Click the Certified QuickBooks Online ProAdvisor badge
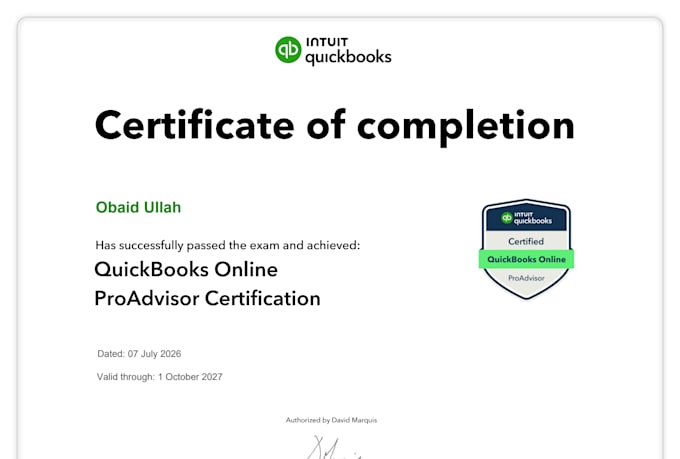Image resolution: width=680 pixels, height=459 pixels. (x=526, y=249)
